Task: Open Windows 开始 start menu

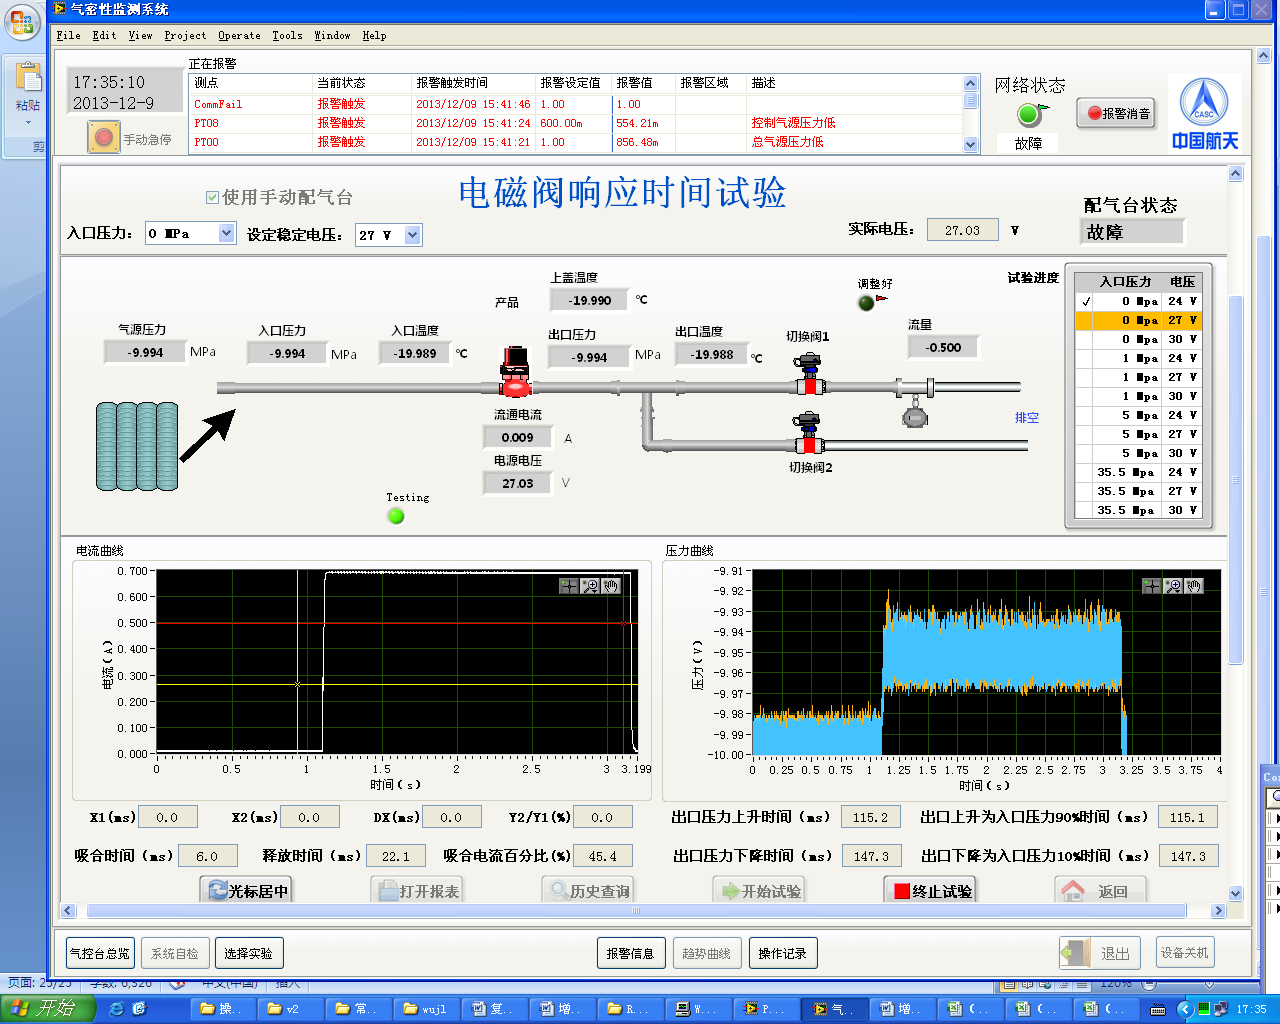Action: click(46, 1009)
